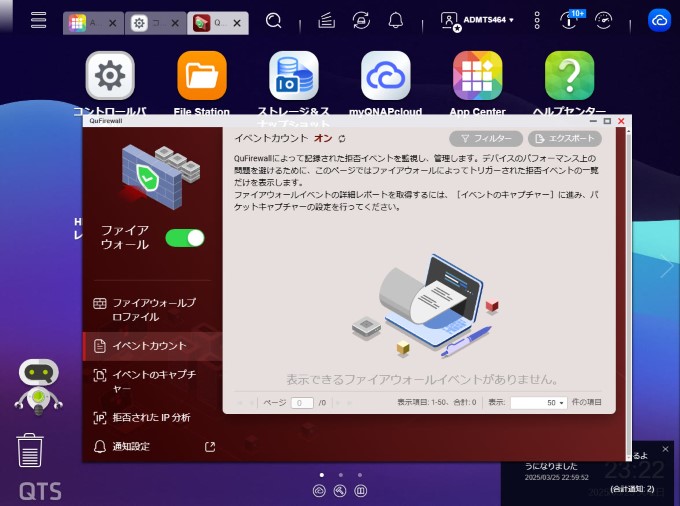Open external devices icon in top bar
The image size is (680, 506).
(x=361, y=20)
